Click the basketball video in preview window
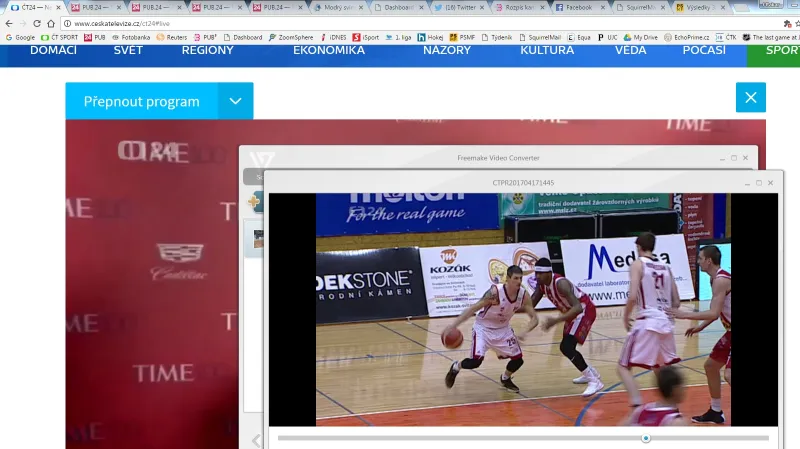800x449 pixels. (523, 309)
